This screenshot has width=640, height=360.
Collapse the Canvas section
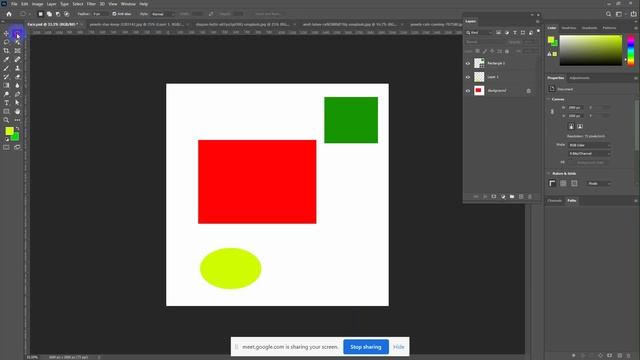tap(549, 99)
